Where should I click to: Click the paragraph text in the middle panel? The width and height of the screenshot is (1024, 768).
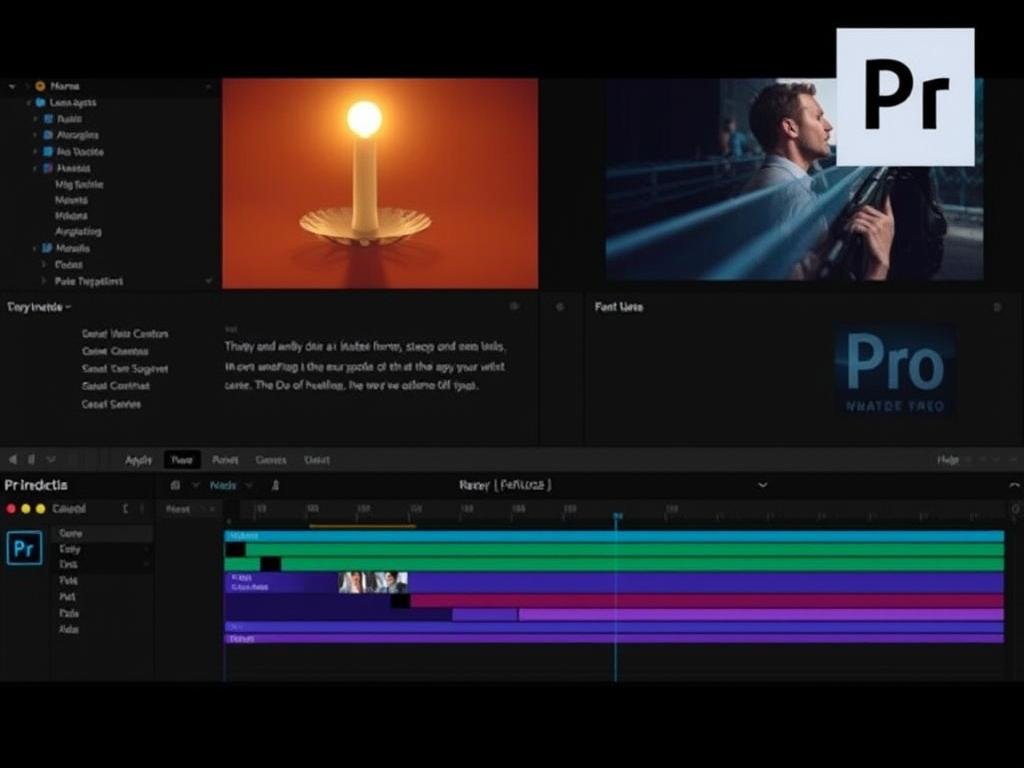[x=366, y=366]
